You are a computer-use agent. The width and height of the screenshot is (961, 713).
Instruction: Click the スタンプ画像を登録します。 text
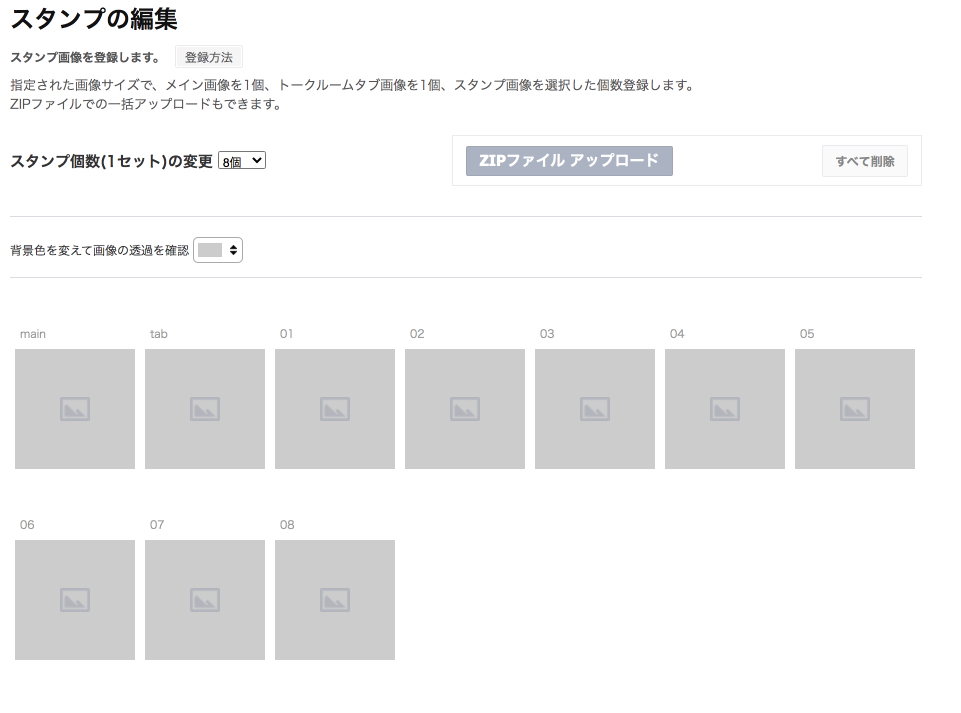coord(85,57)
